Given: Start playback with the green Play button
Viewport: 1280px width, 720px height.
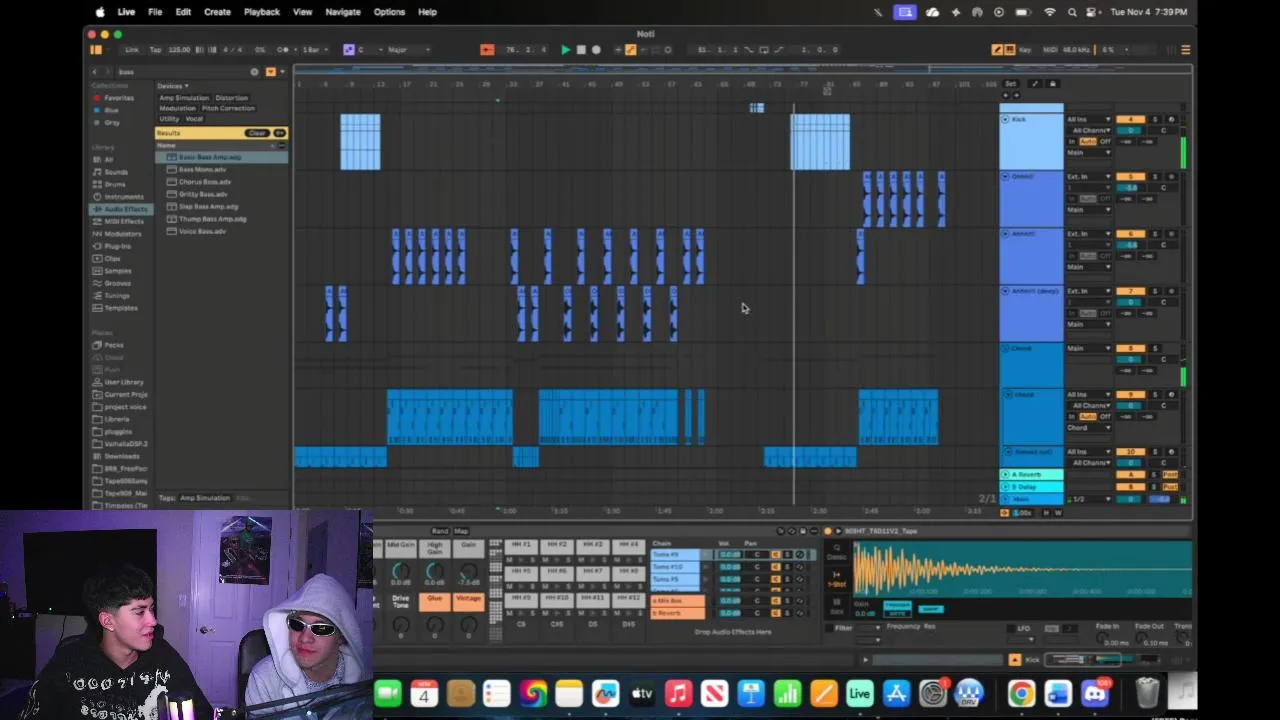Looking at the screenshot, I should [565, 49].
